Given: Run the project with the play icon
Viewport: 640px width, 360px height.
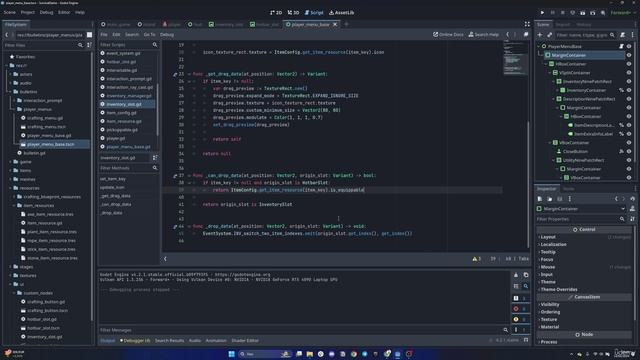Looking at the screenshot, I should coord(542,13).
